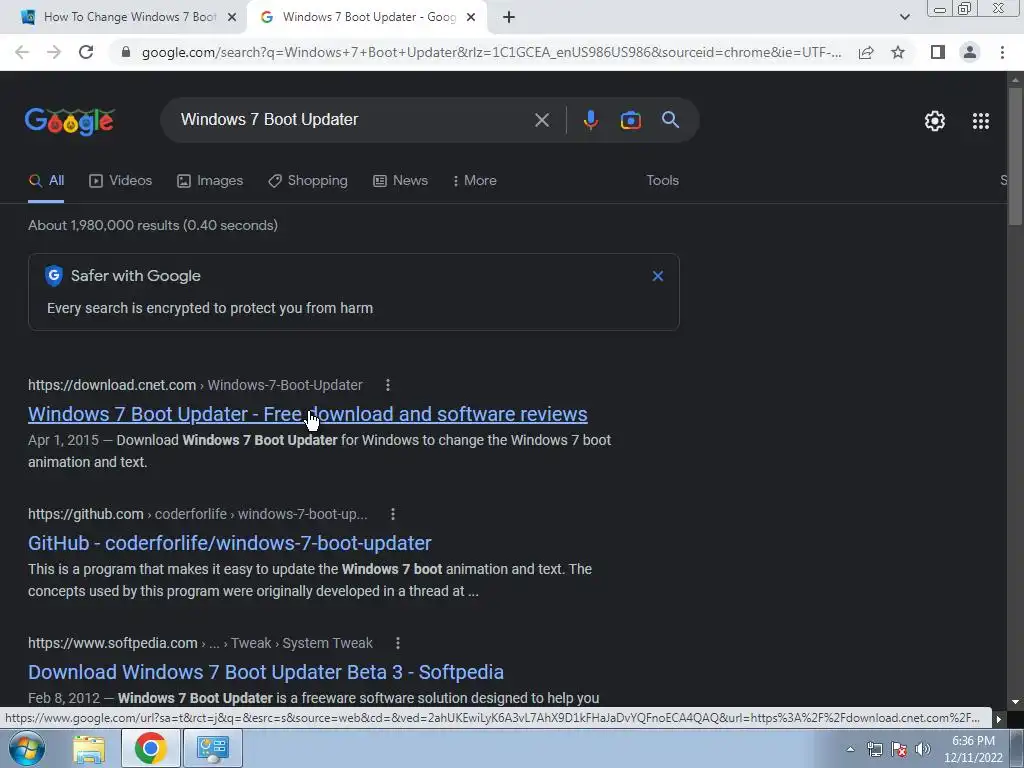Open Windows 7 Boot Updater cnet link
Viewport: 1024px width, 768px height.
tap(308, 414)
